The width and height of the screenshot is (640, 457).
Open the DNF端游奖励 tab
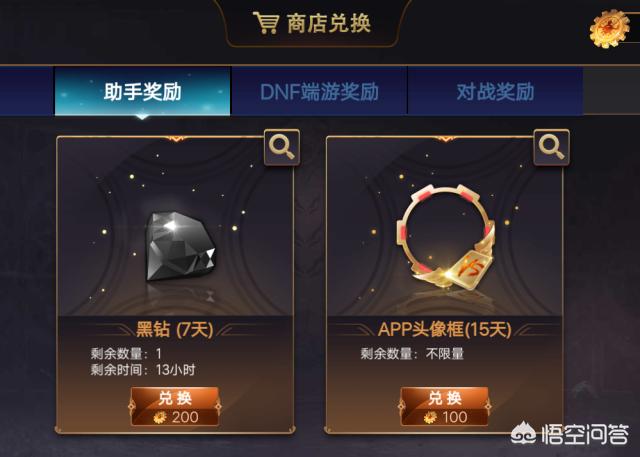319,91
